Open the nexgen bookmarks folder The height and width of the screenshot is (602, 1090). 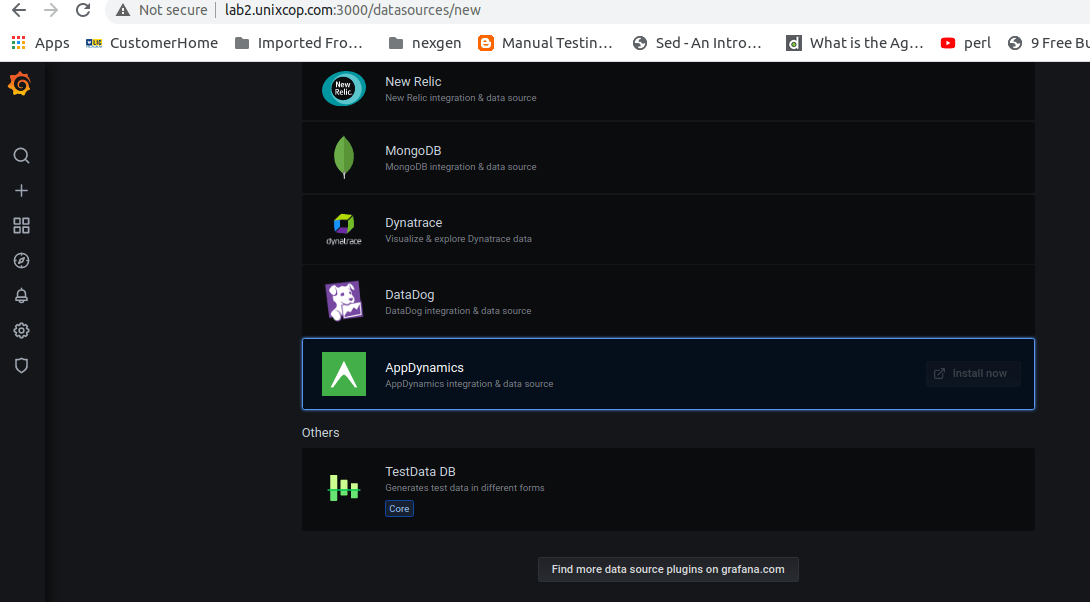click(425, 43)
